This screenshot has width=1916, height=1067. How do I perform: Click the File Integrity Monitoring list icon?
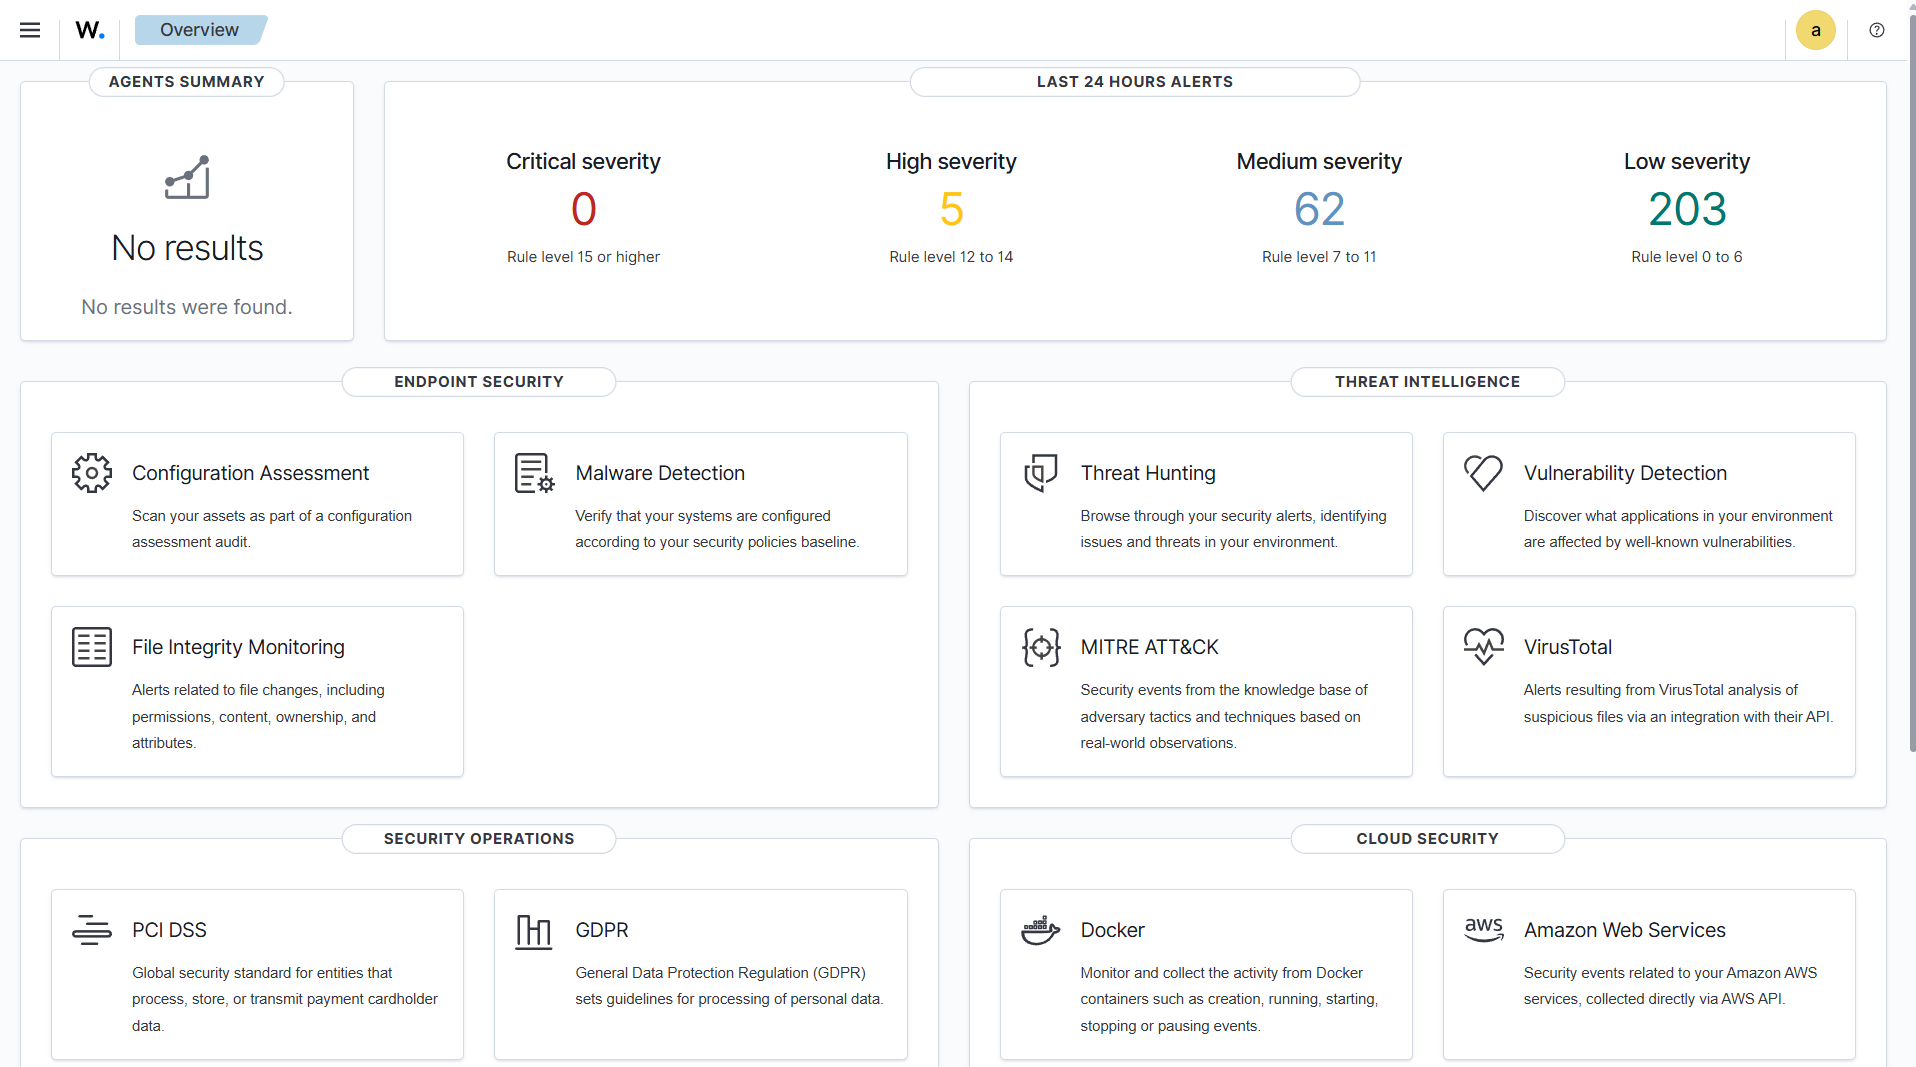pos(91,647)
